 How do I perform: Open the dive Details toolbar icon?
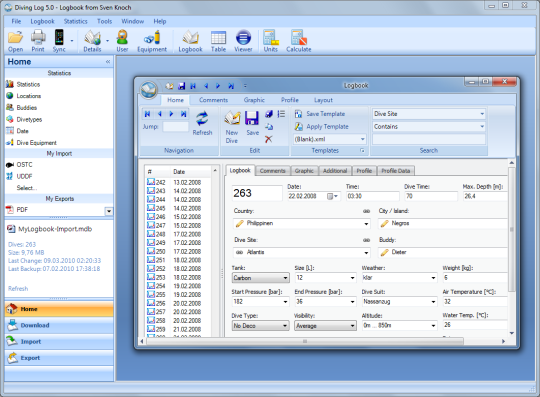[92, 41]
